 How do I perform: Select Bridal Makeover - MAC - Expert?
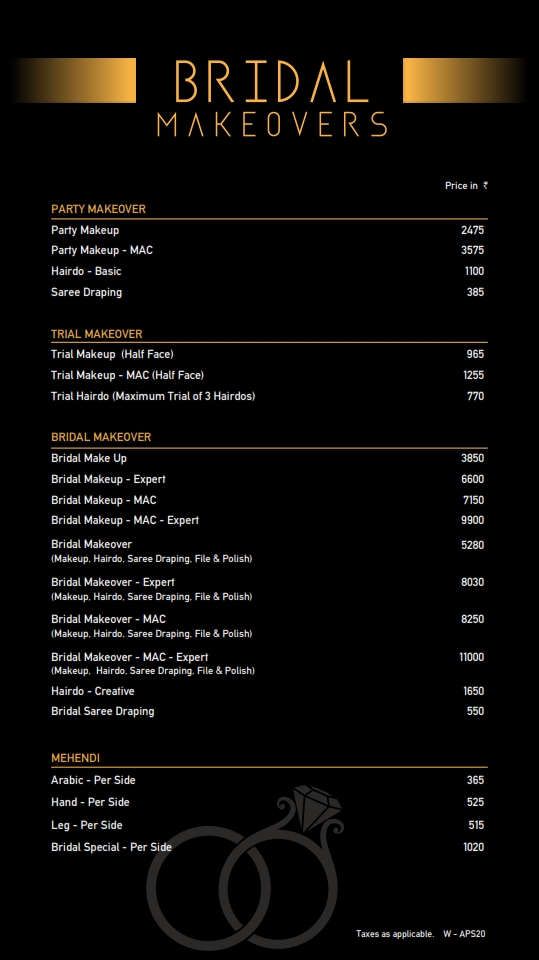pos(130,658)
